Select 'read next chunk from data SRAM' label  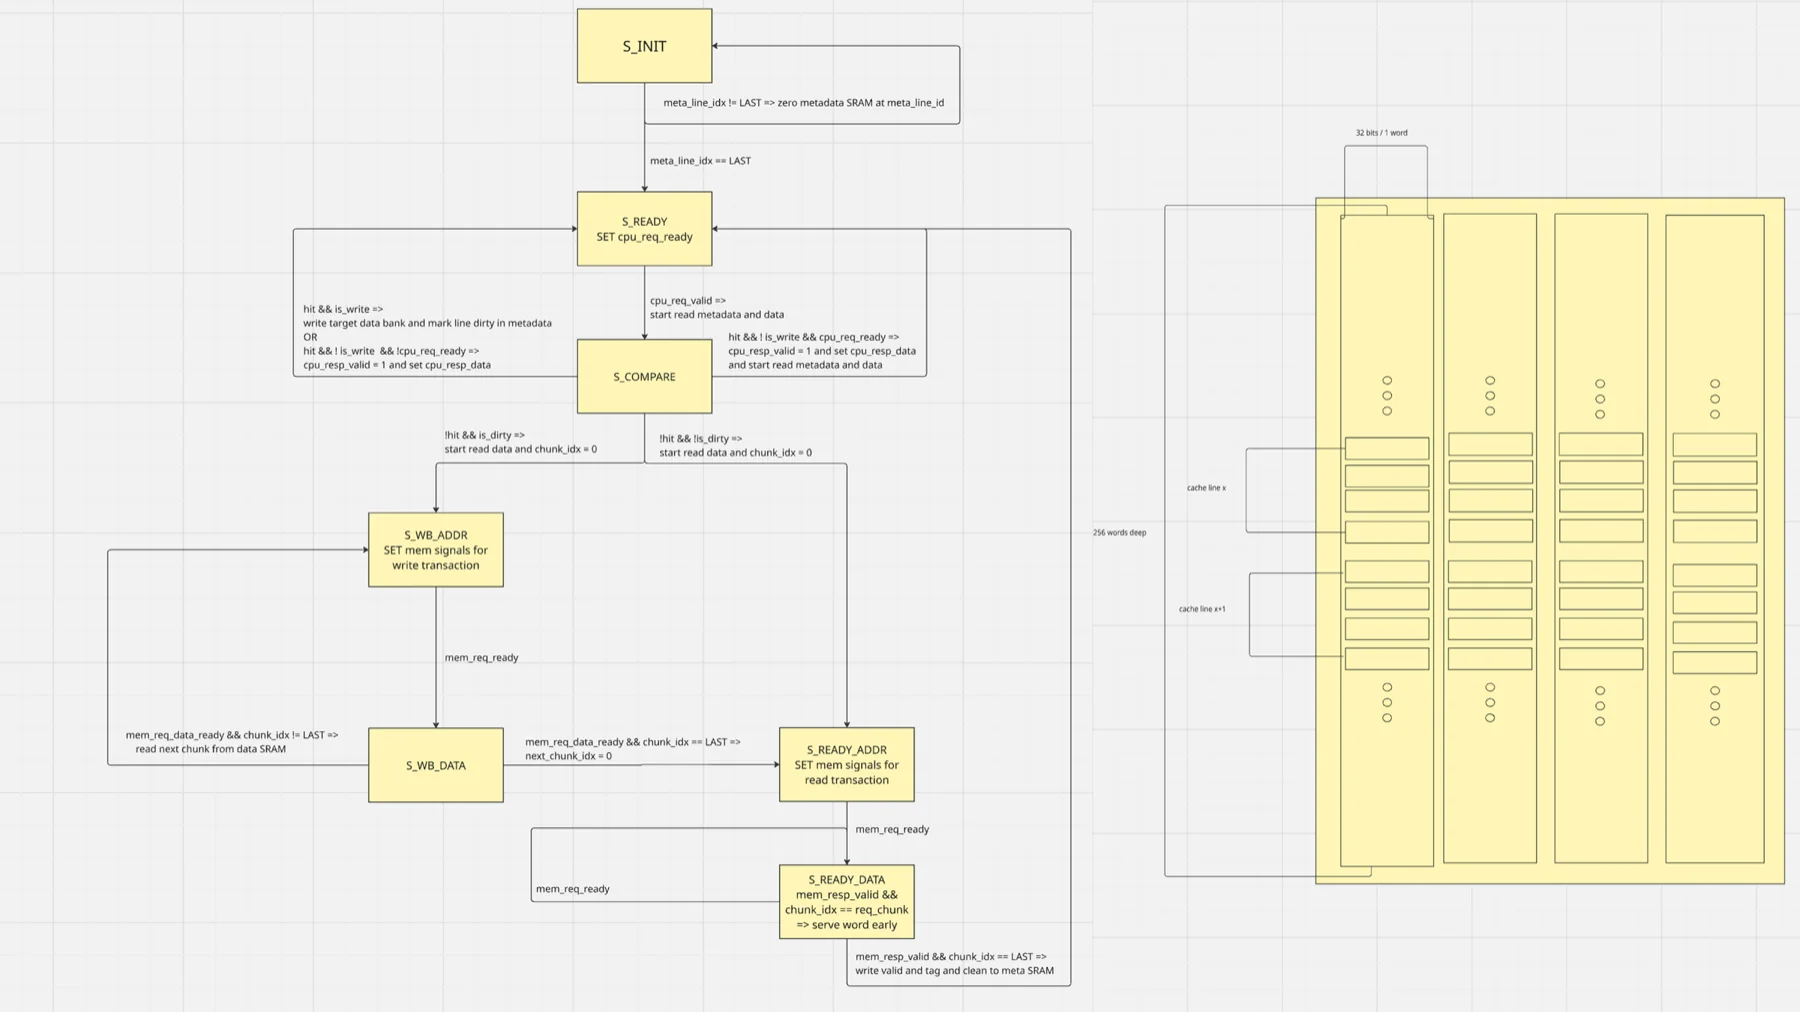pos(232,742)
